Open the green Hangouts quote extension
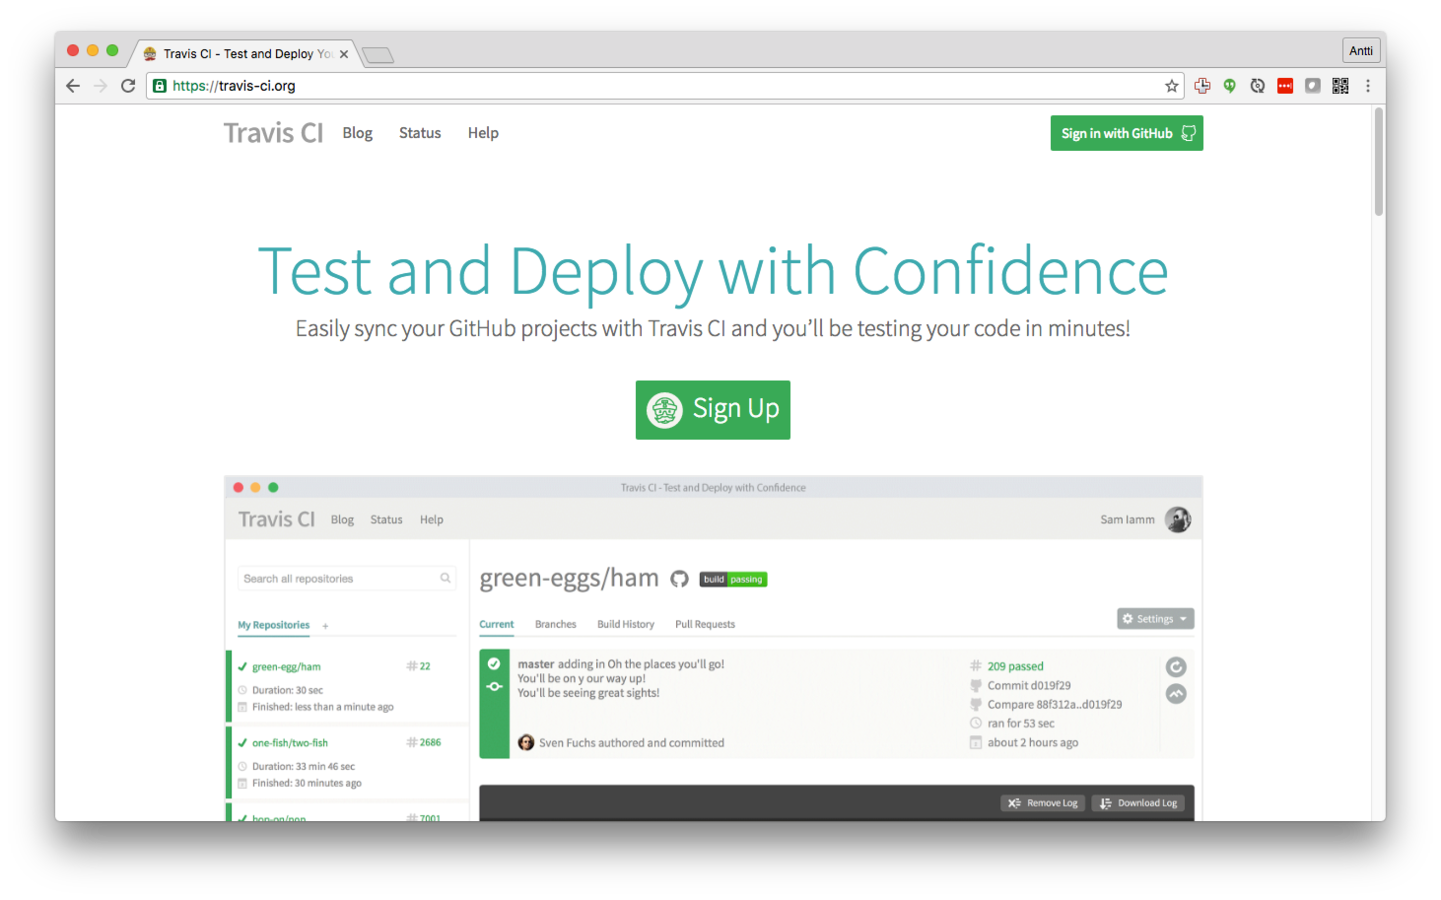 point(1229,86)
